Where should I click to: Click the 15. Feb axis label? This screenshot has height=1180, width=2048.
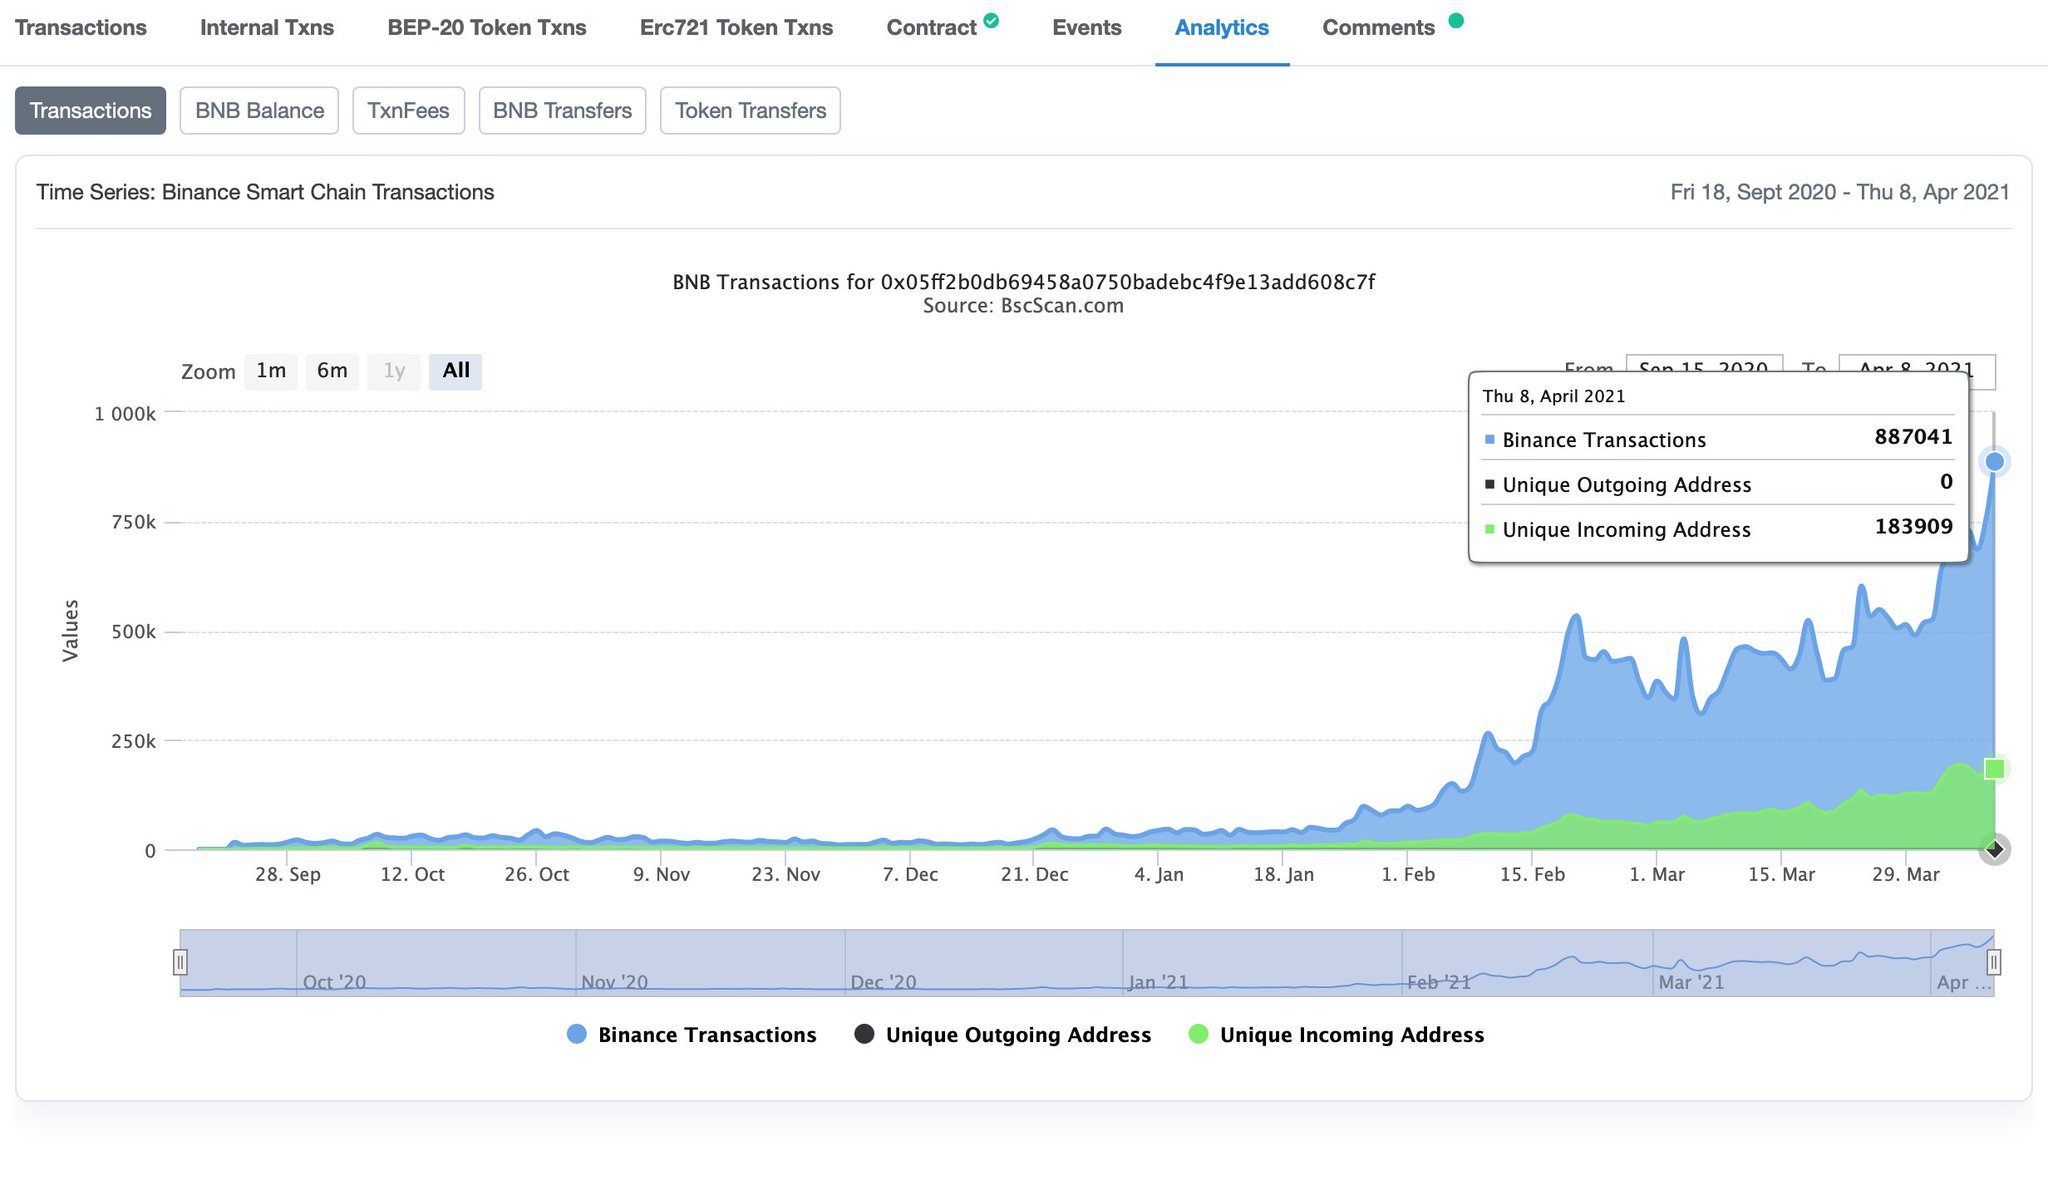pos(1532,875)
